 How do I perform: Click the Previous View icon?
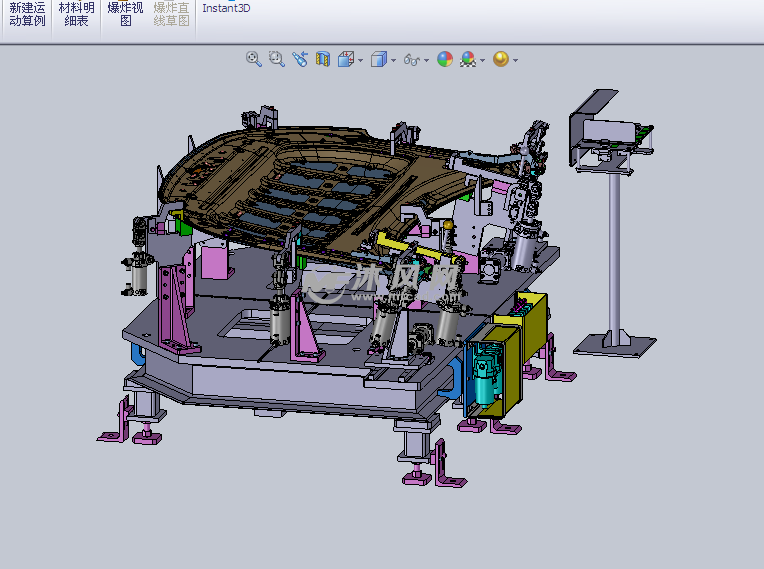[x=300, y=60]
